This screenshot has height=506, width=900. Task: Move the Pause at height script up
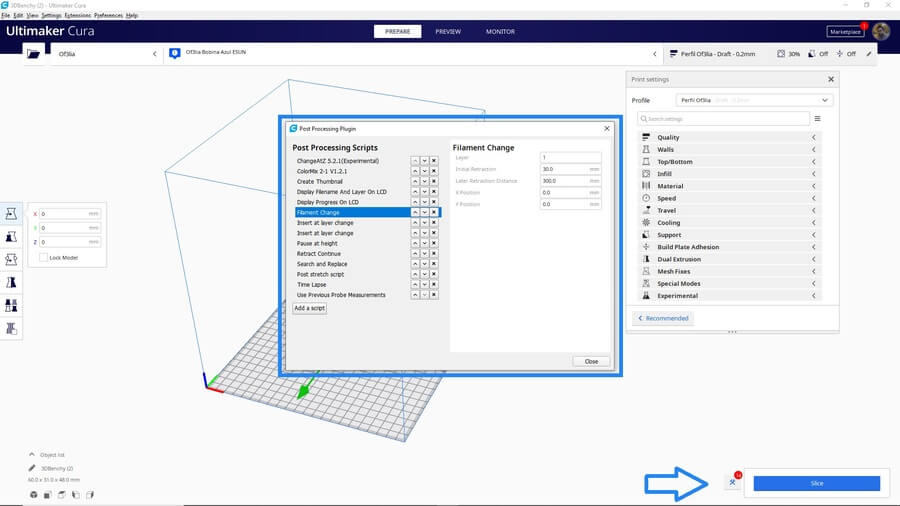click(415, 244)
